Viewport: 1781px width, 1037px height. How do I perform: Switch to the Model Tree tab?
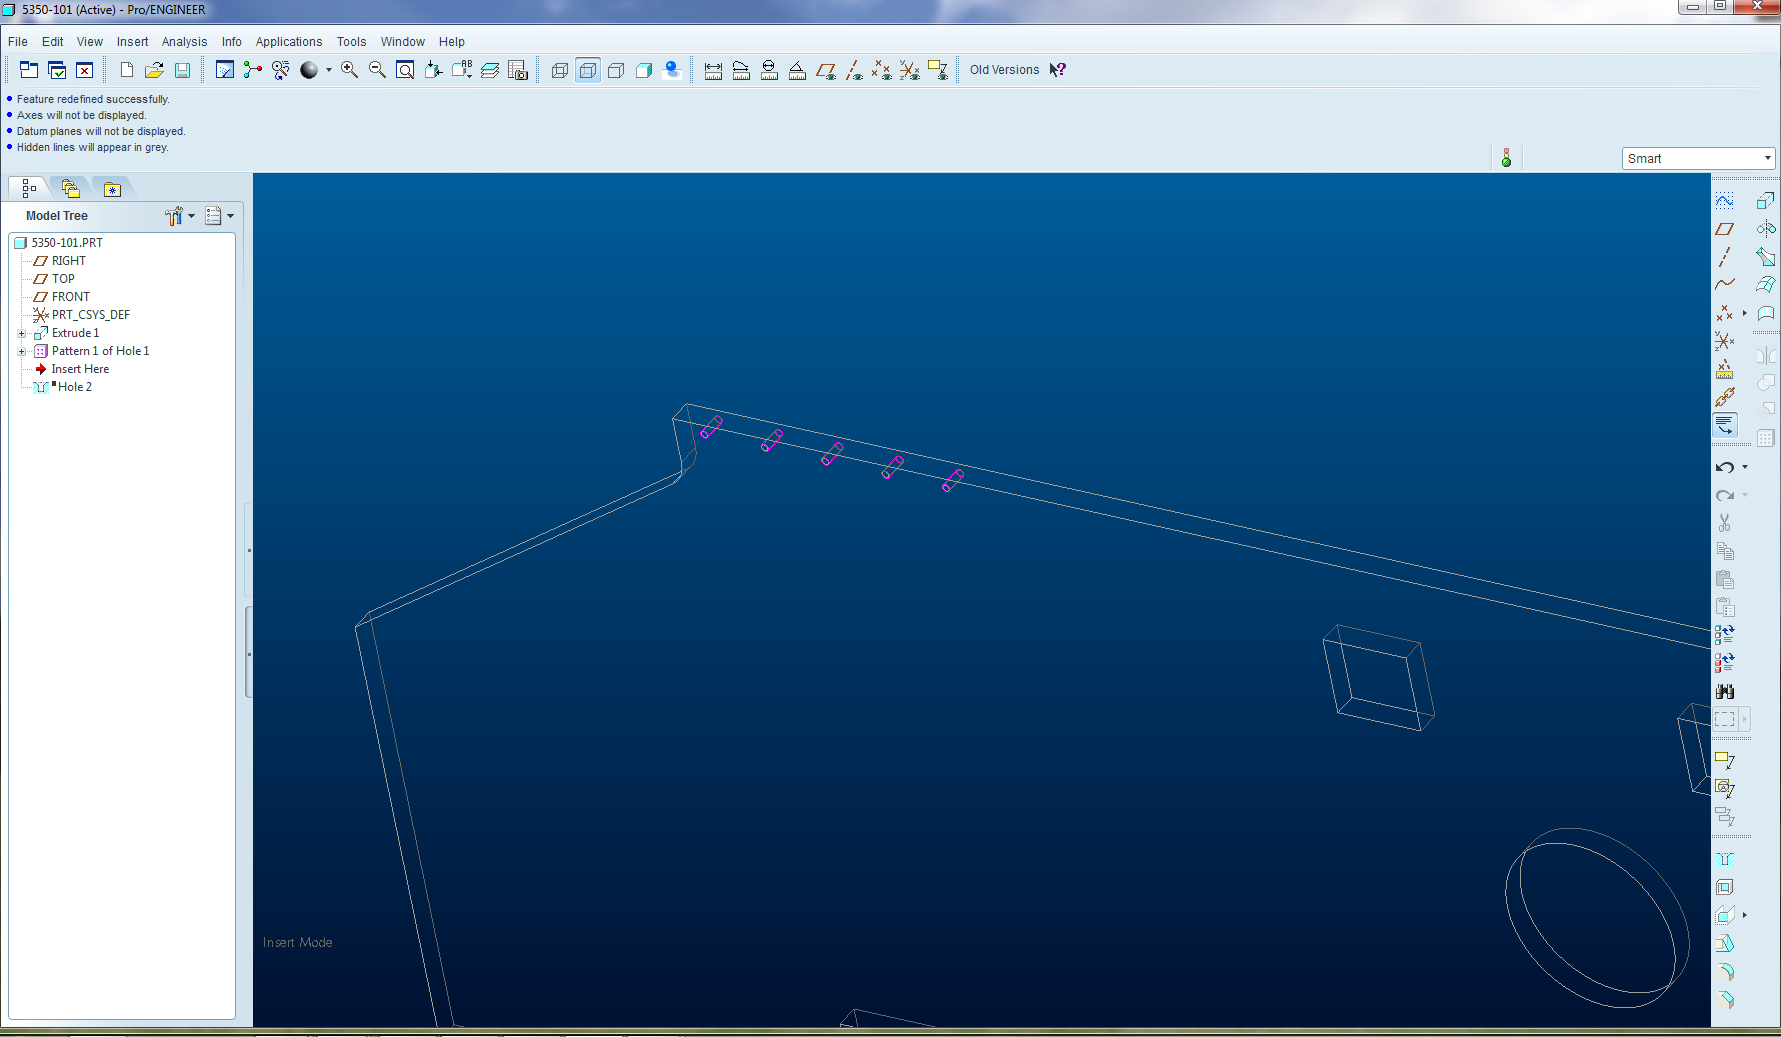(28, 188)
